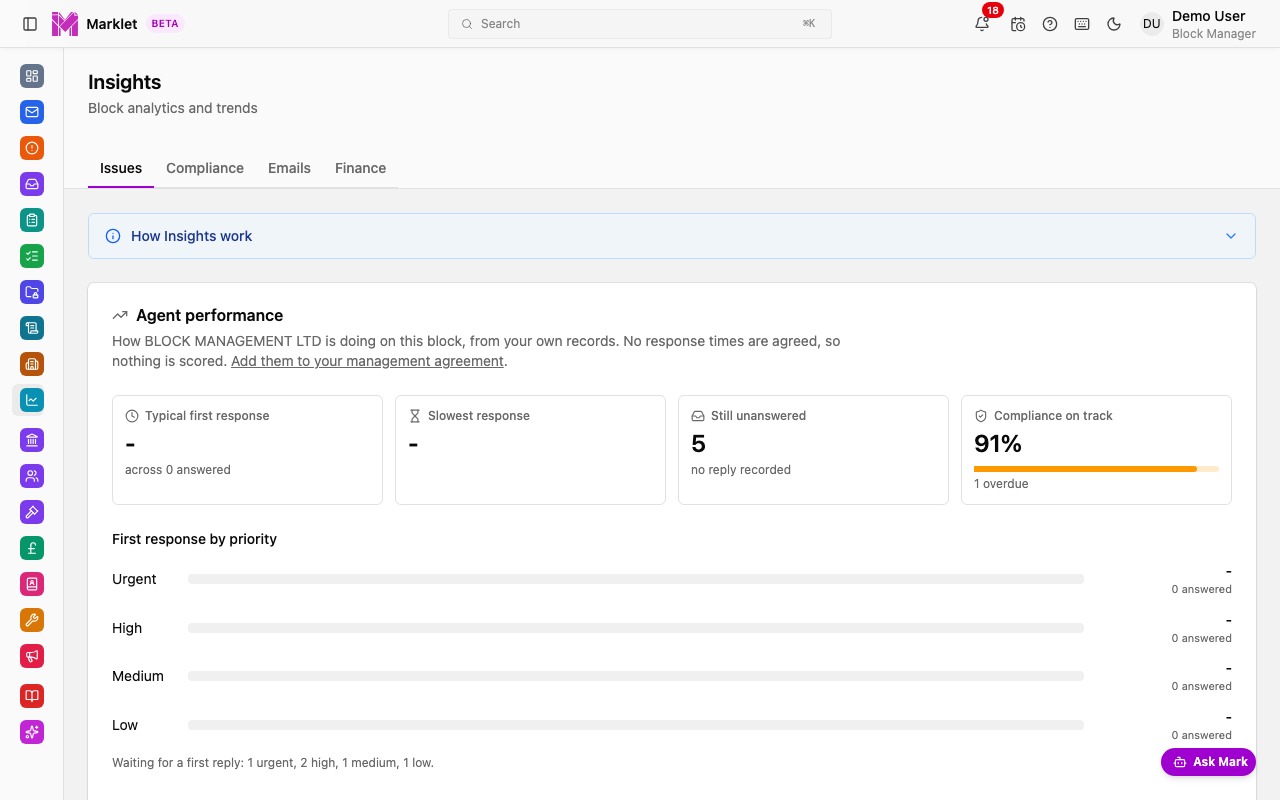Open the locked folder documents icon in the sidebar

(32, 292)
